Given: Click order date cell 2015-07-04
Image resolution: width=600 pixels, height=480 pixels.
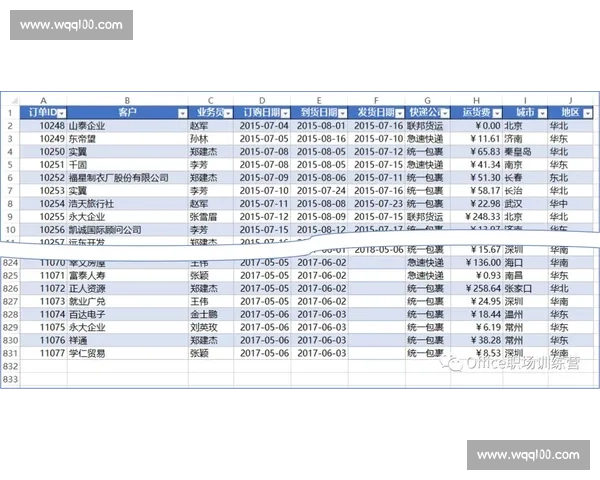Looking at the screenshot, I should 262,126.
